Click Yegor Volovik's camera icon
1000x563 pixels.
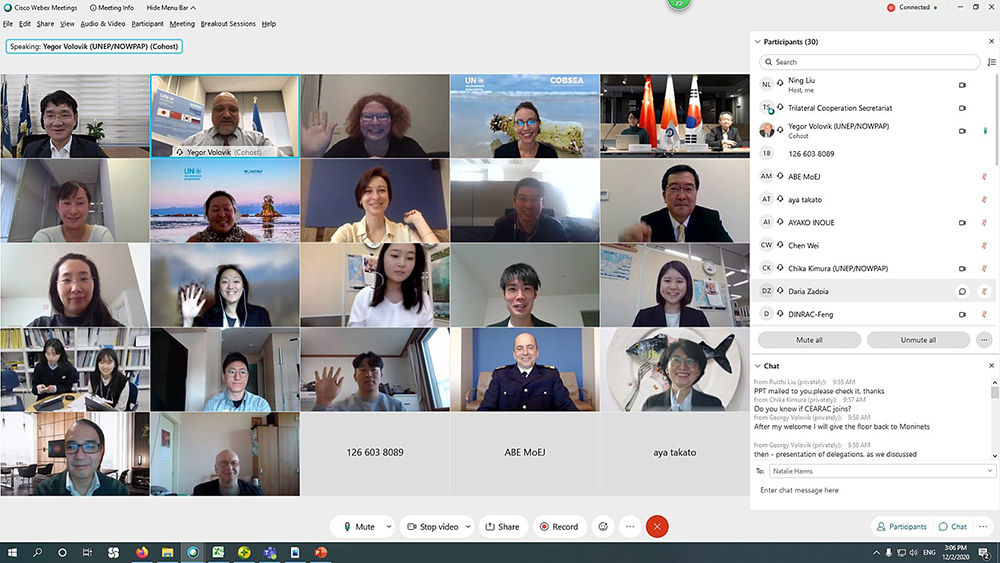click(962, 131)
